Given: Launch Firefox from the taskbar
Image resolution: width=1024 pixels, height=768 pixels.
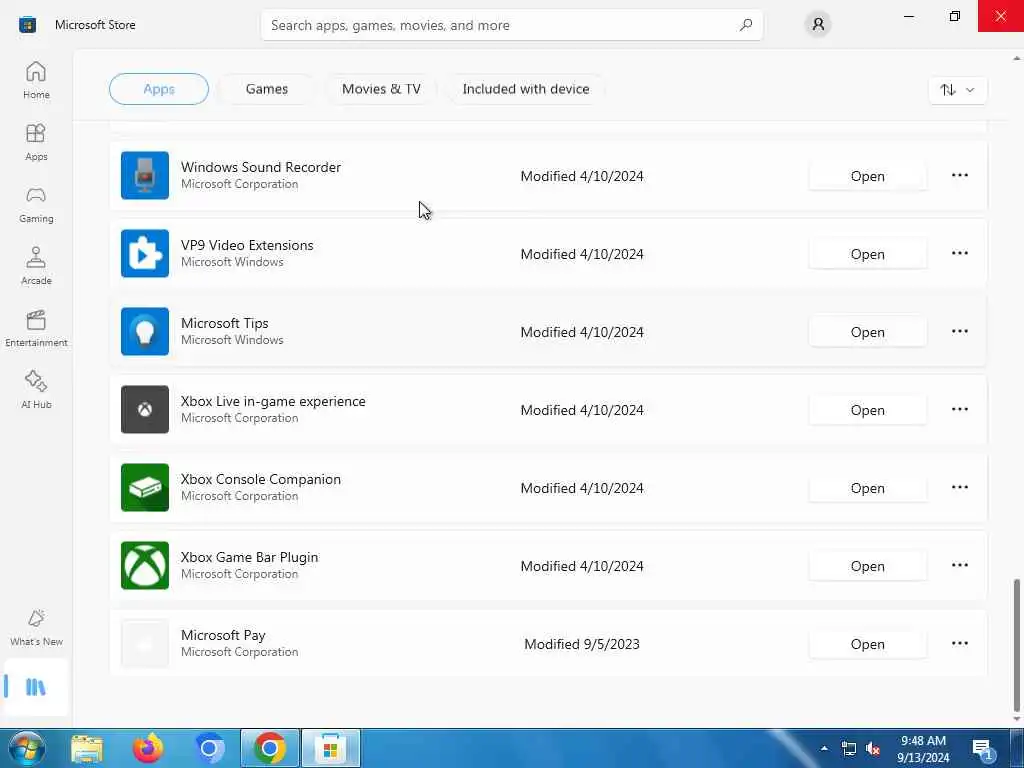Looking at the screenshot, I should 148,748.
